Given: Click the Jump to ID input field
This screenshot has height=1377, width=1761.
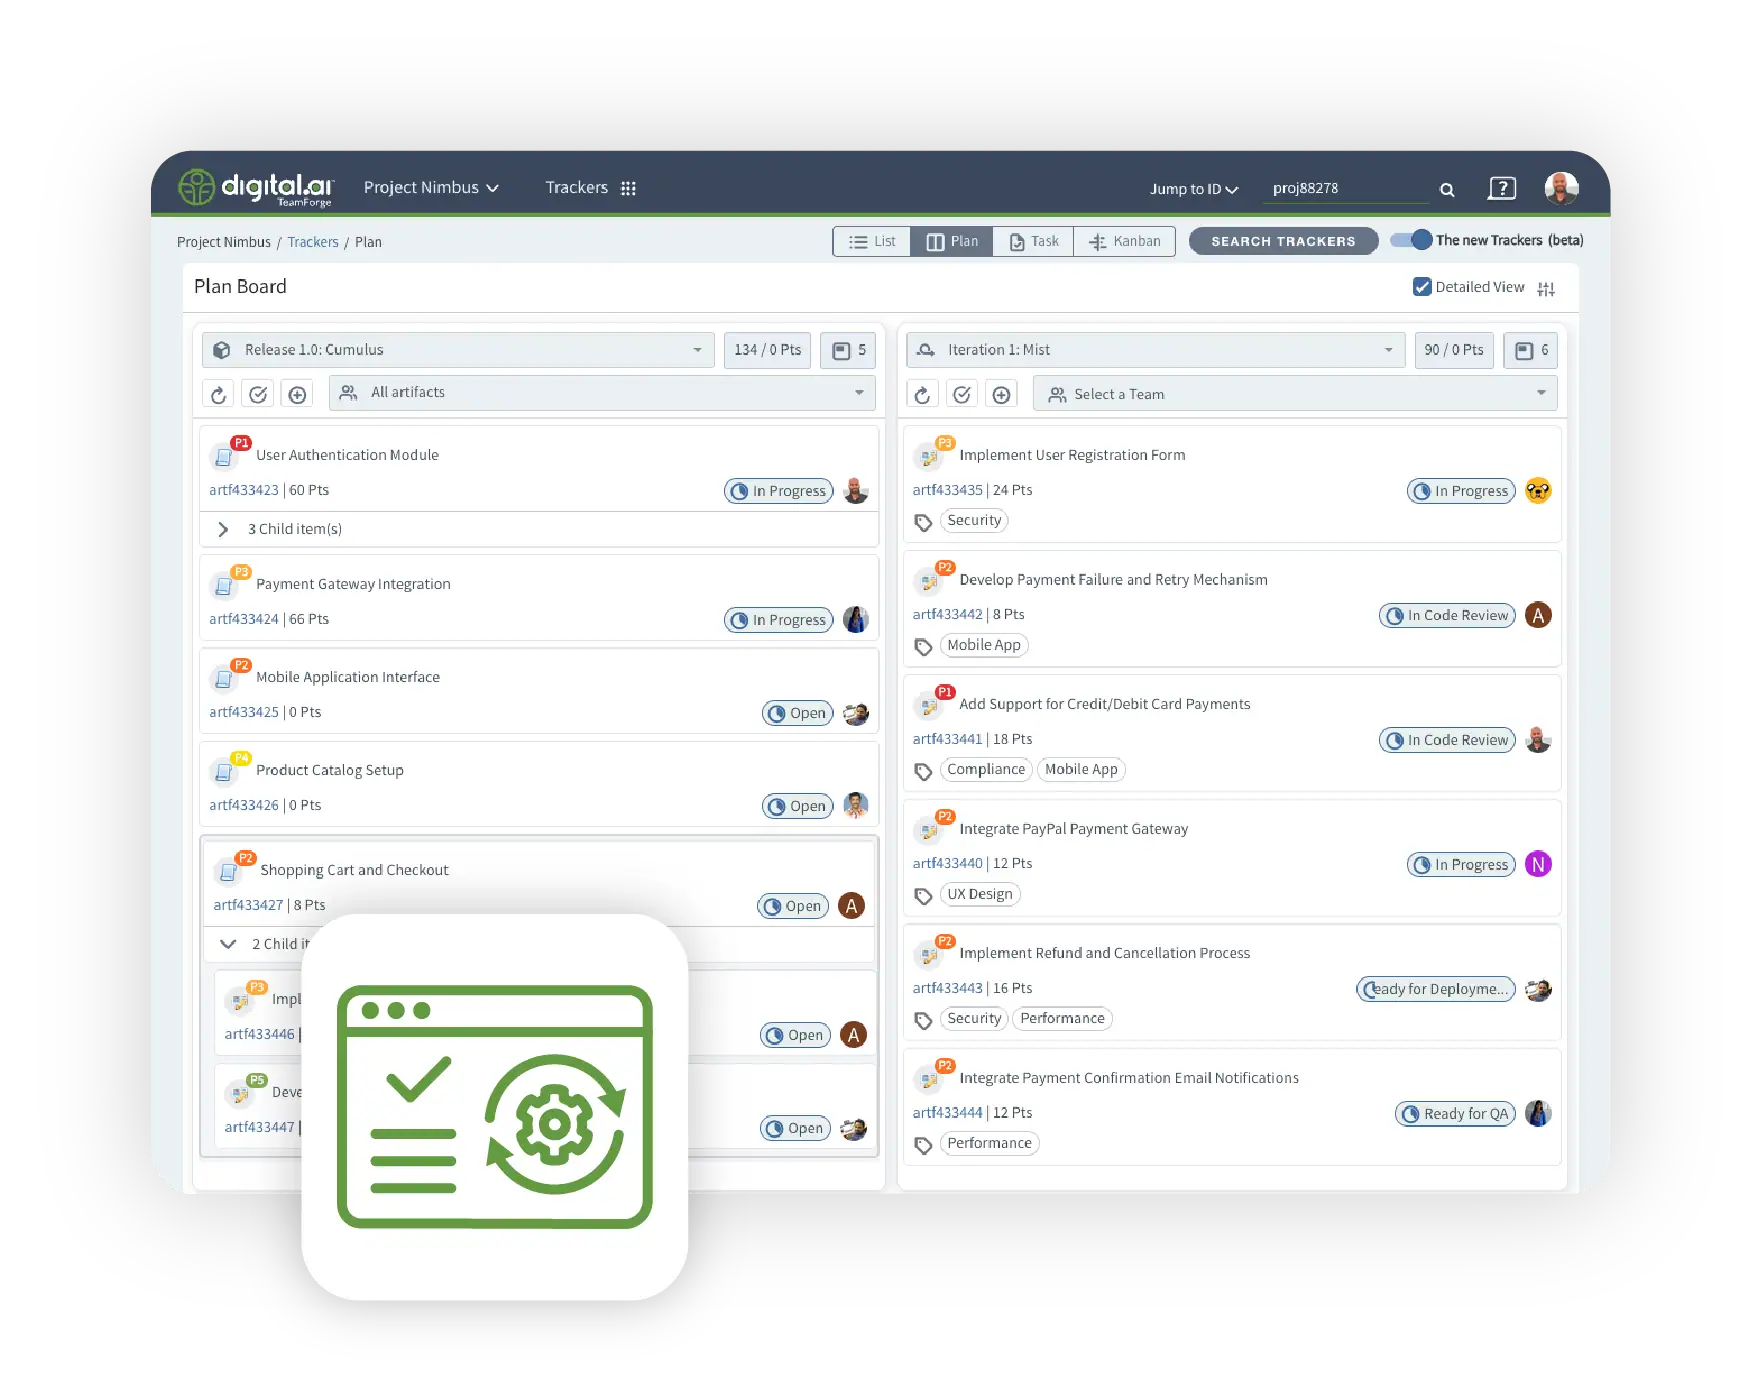Looking at the screenshot, I should tap(1345, 188).
